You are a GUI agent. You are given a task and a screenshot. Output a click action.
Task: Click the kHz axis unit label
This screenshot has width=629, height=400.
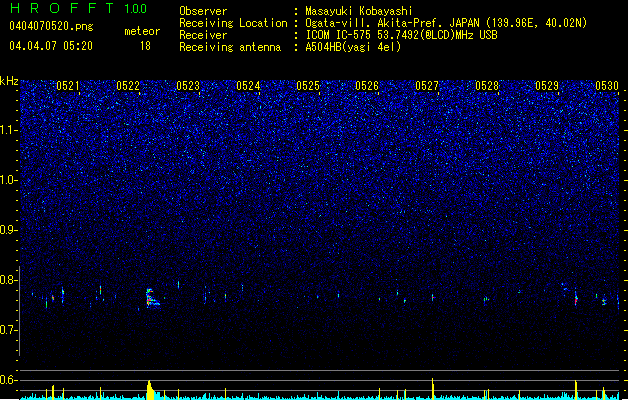tap(9, 81)
